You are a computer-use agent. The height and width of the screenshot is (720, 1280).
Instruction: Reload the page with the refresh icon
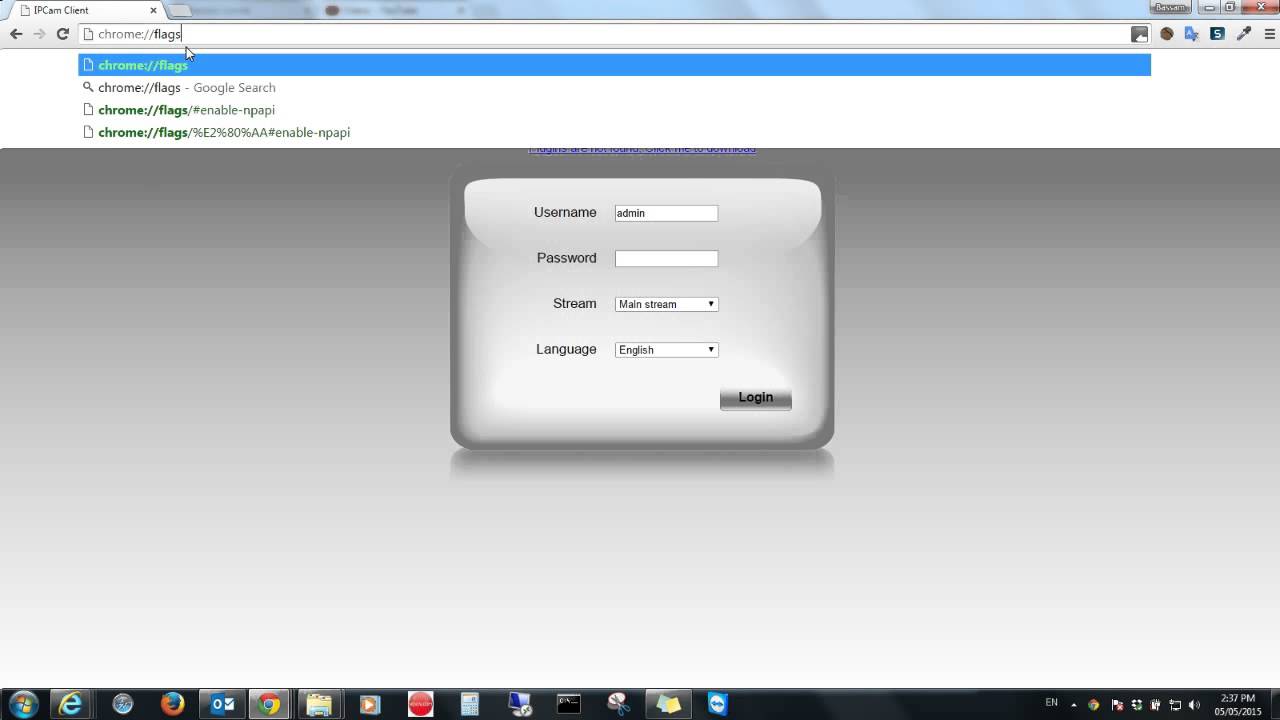62,34
